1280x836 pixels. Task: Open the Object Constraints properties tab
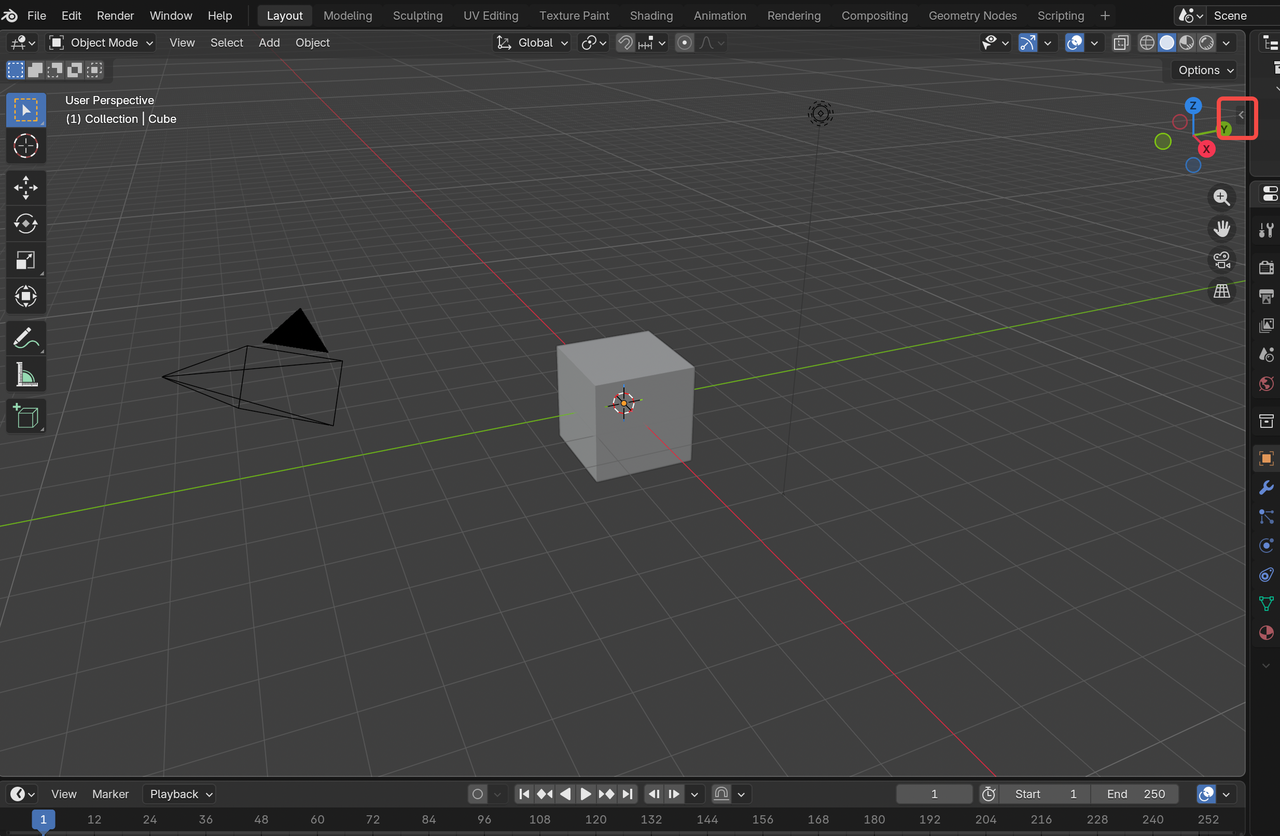[x=1266, y=575]
